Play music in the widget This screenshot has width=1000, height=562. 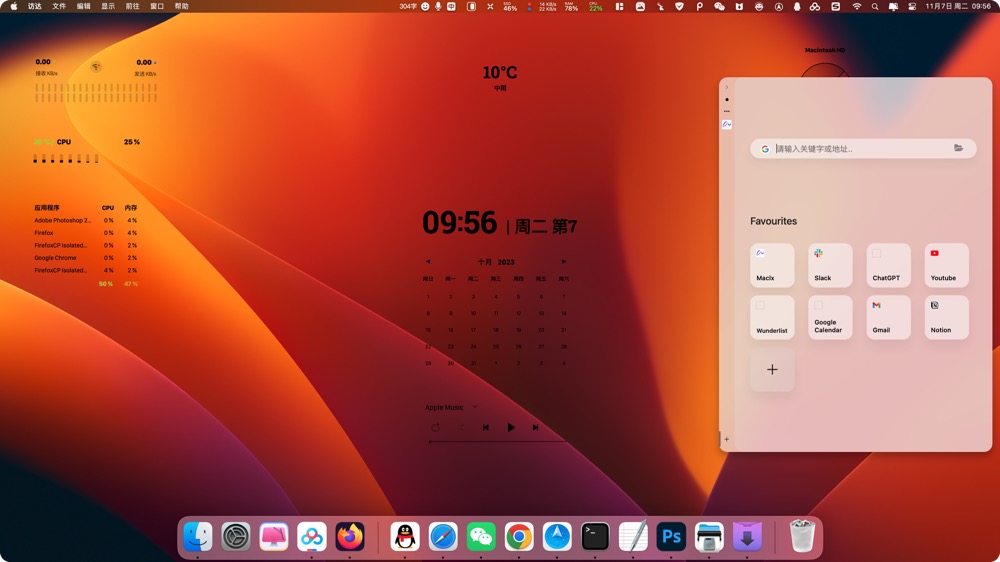[511, 427]
